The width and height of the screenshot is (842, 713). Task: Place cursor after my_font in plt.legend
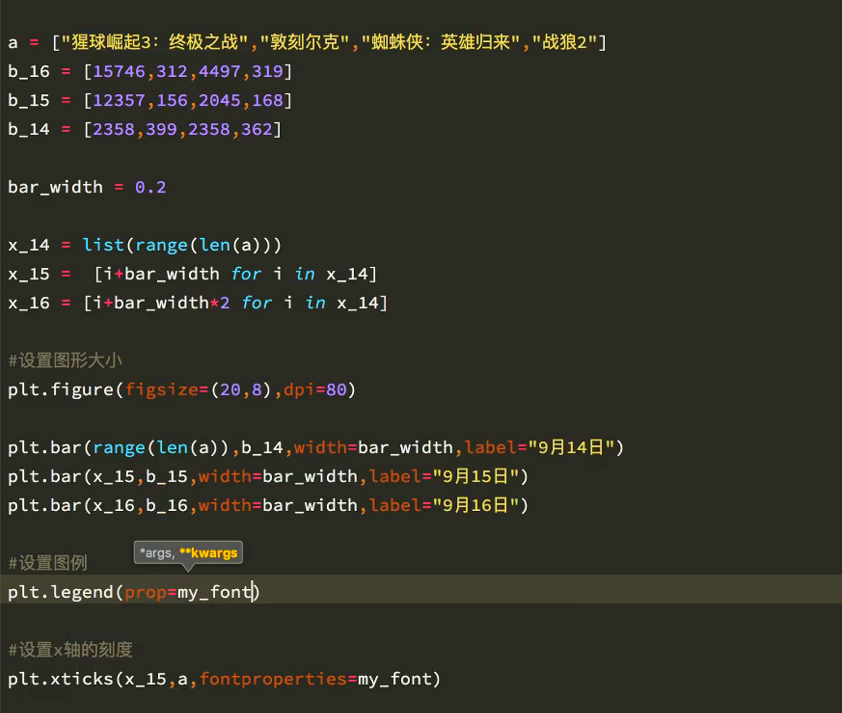point(252,592)
